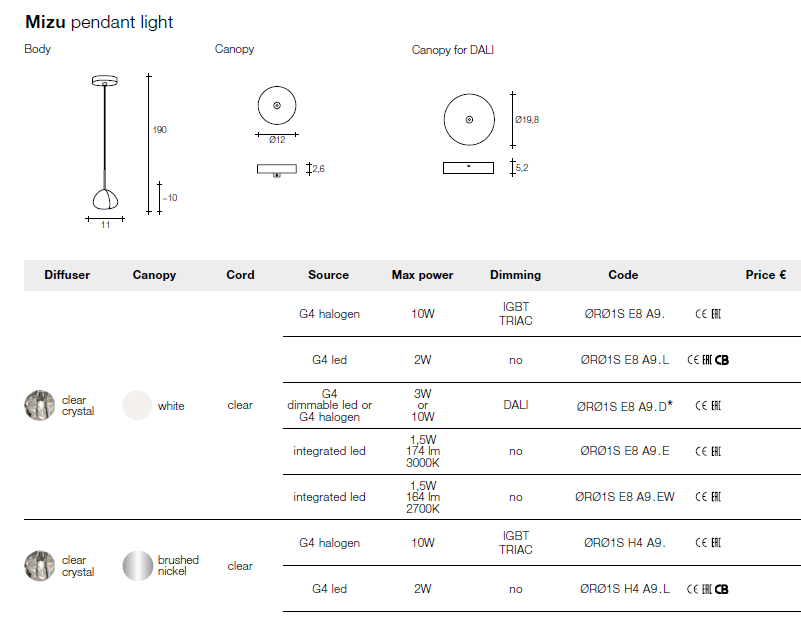Click the standard canopy side-view drawing next to 2,6

click(277, 170)
